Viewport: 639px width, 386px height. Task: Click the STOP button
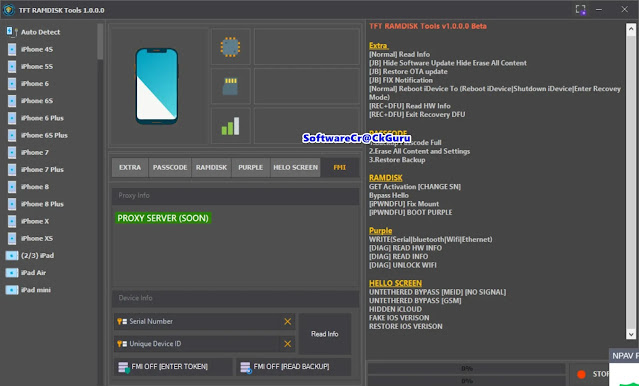coord(593,374)
